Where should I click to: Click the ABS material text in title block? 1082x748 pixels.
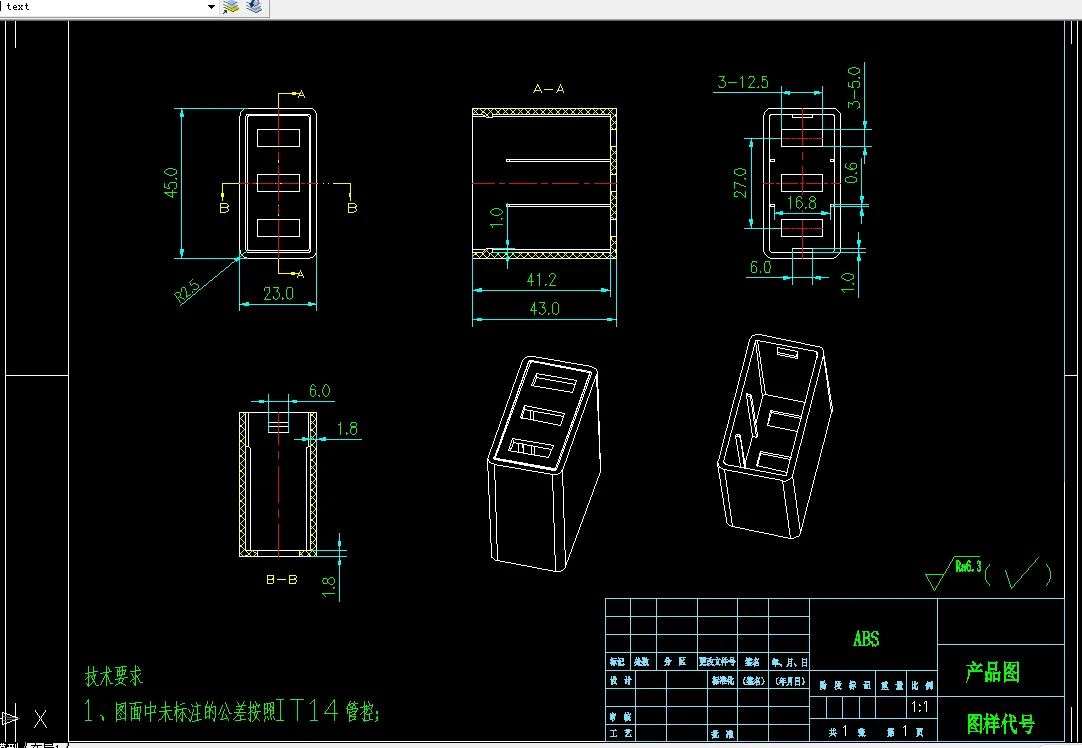pos(866,639)
